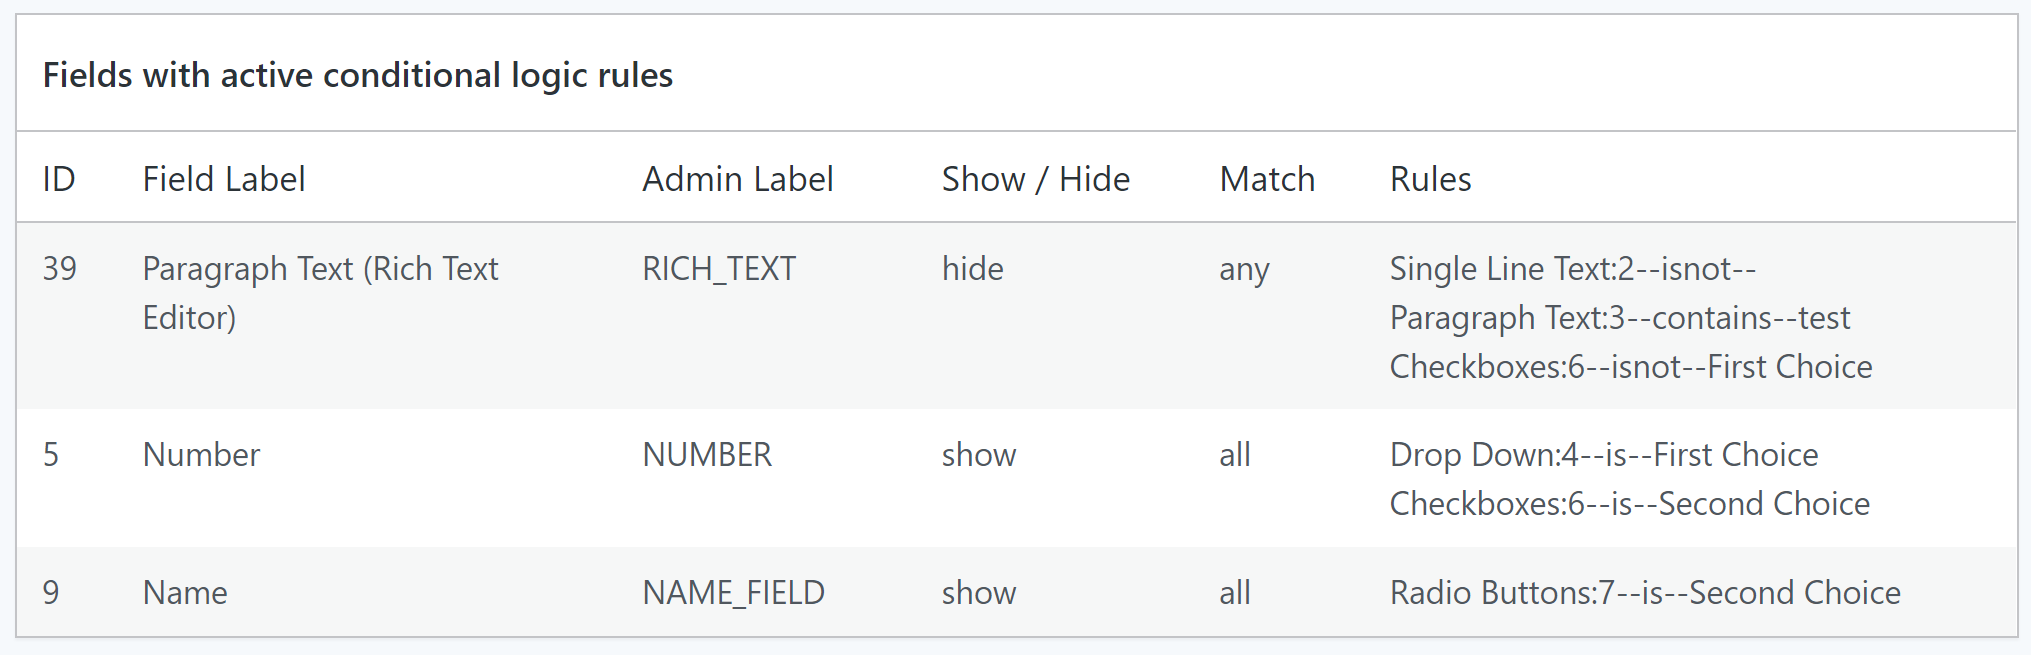Click the Show / Hide column header
The image size is (2031, 655).
point(1035,179)
